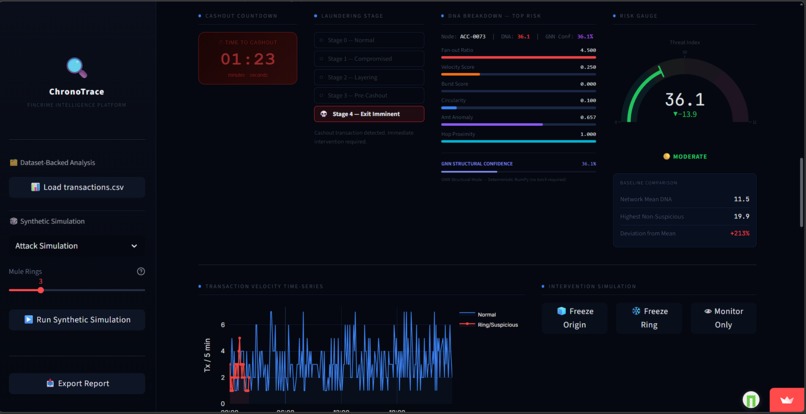Select Stage 2 — Layering row
This screenshot has height=414, width=806.
point(369,77)
